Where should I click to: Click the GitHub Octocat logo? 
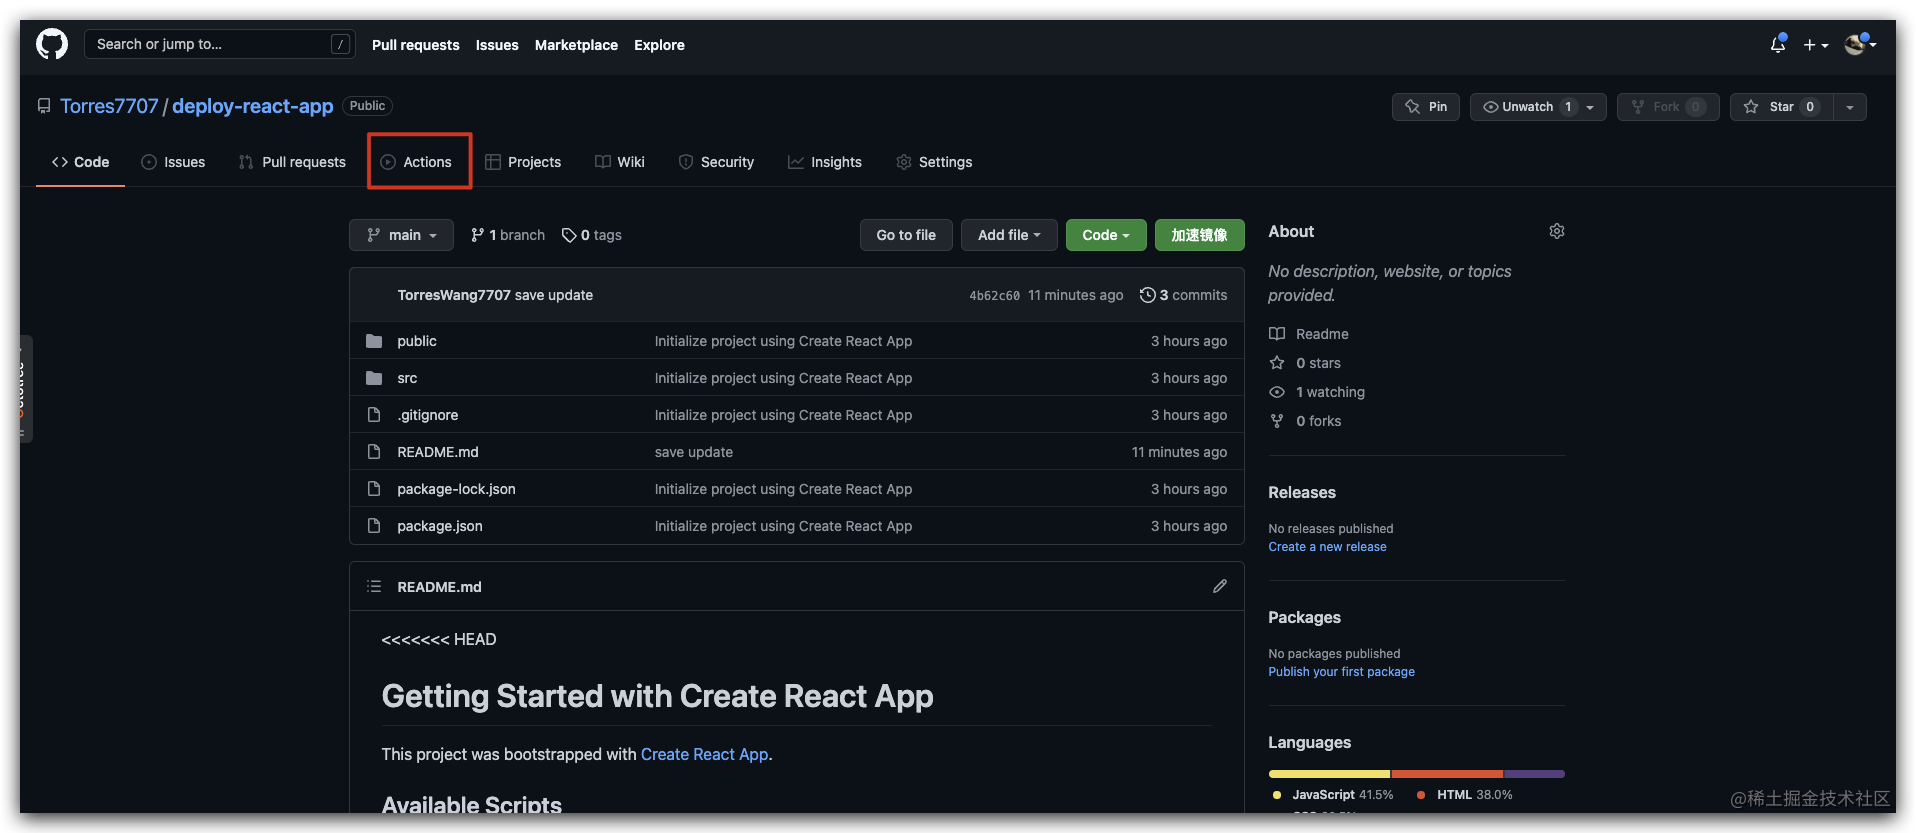52,44
